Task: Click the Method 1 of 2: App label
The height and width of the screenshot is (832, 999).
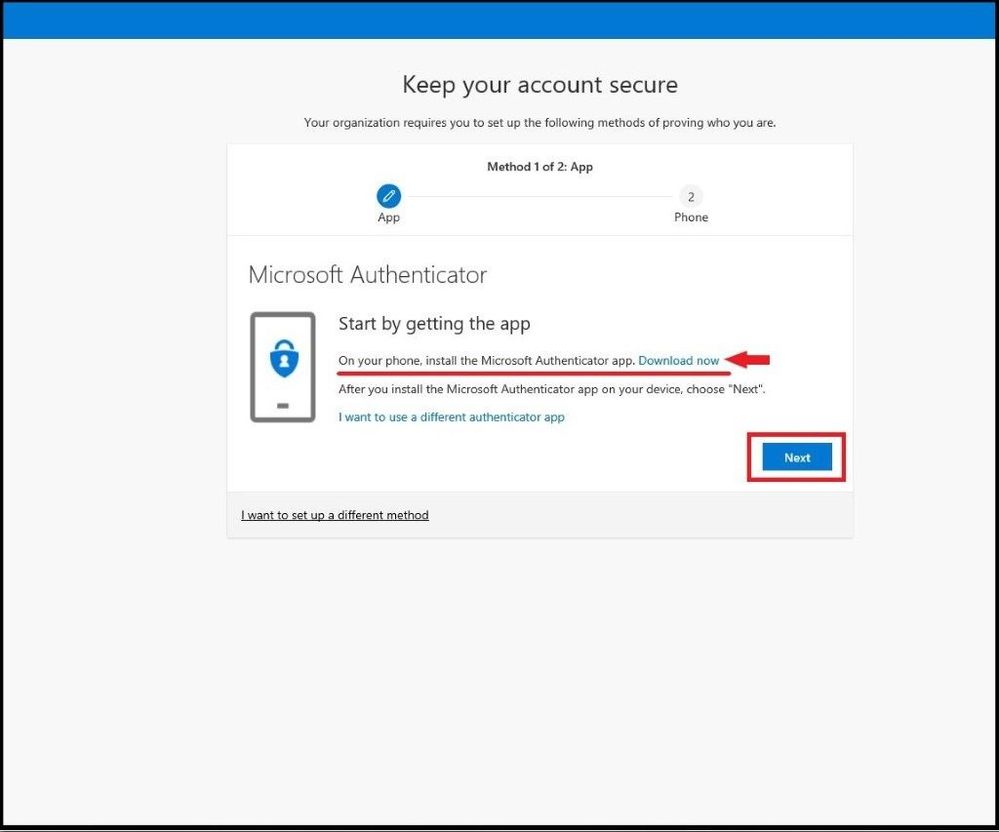Action: click(540, 167)
